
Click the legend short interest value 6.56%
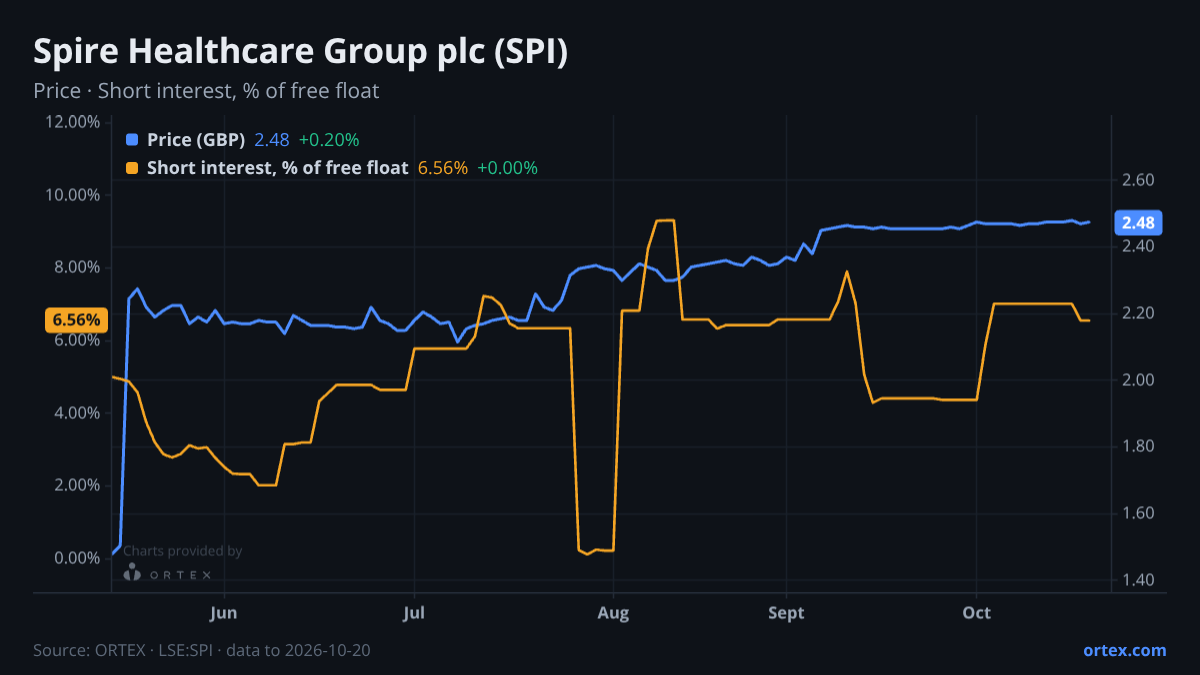click(443, 168)
